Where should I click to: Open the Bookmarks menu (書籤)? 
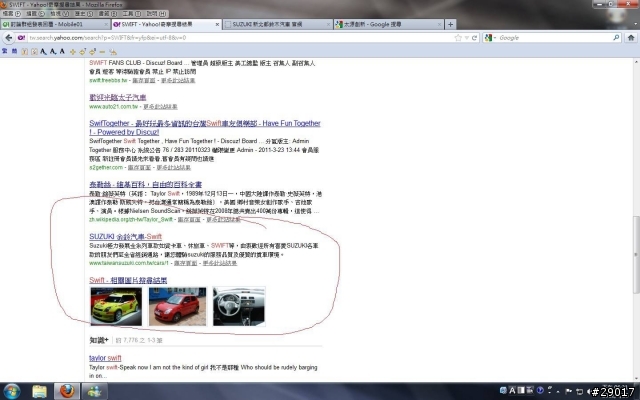(108, 13)
